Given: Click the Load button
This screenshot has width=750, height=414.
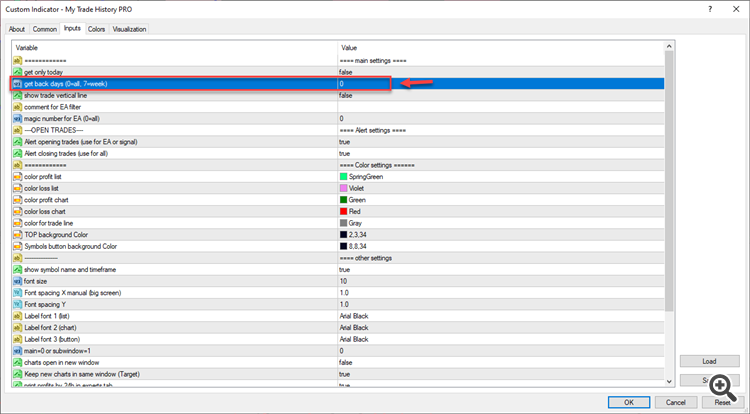Looking at the screenshot, I should (709, 361).
